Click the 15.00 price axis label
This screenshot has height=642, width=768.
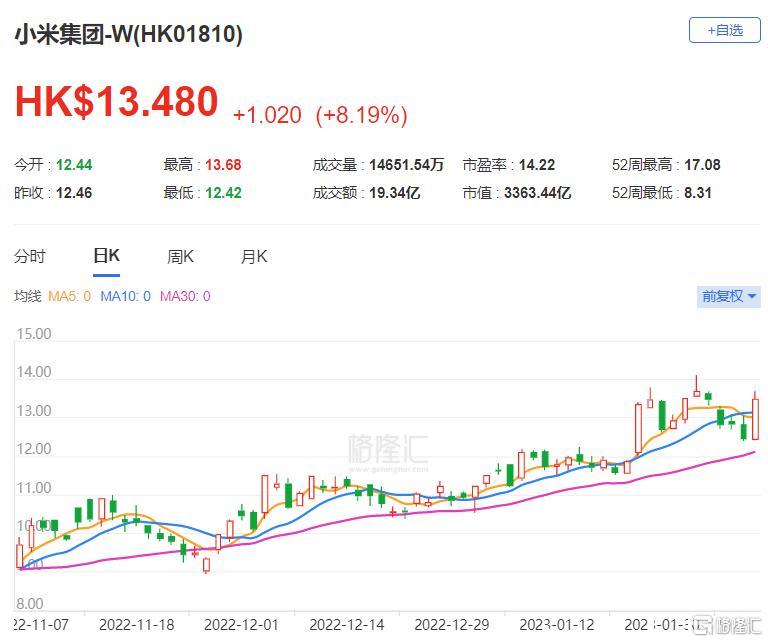[x=34, y=334]
